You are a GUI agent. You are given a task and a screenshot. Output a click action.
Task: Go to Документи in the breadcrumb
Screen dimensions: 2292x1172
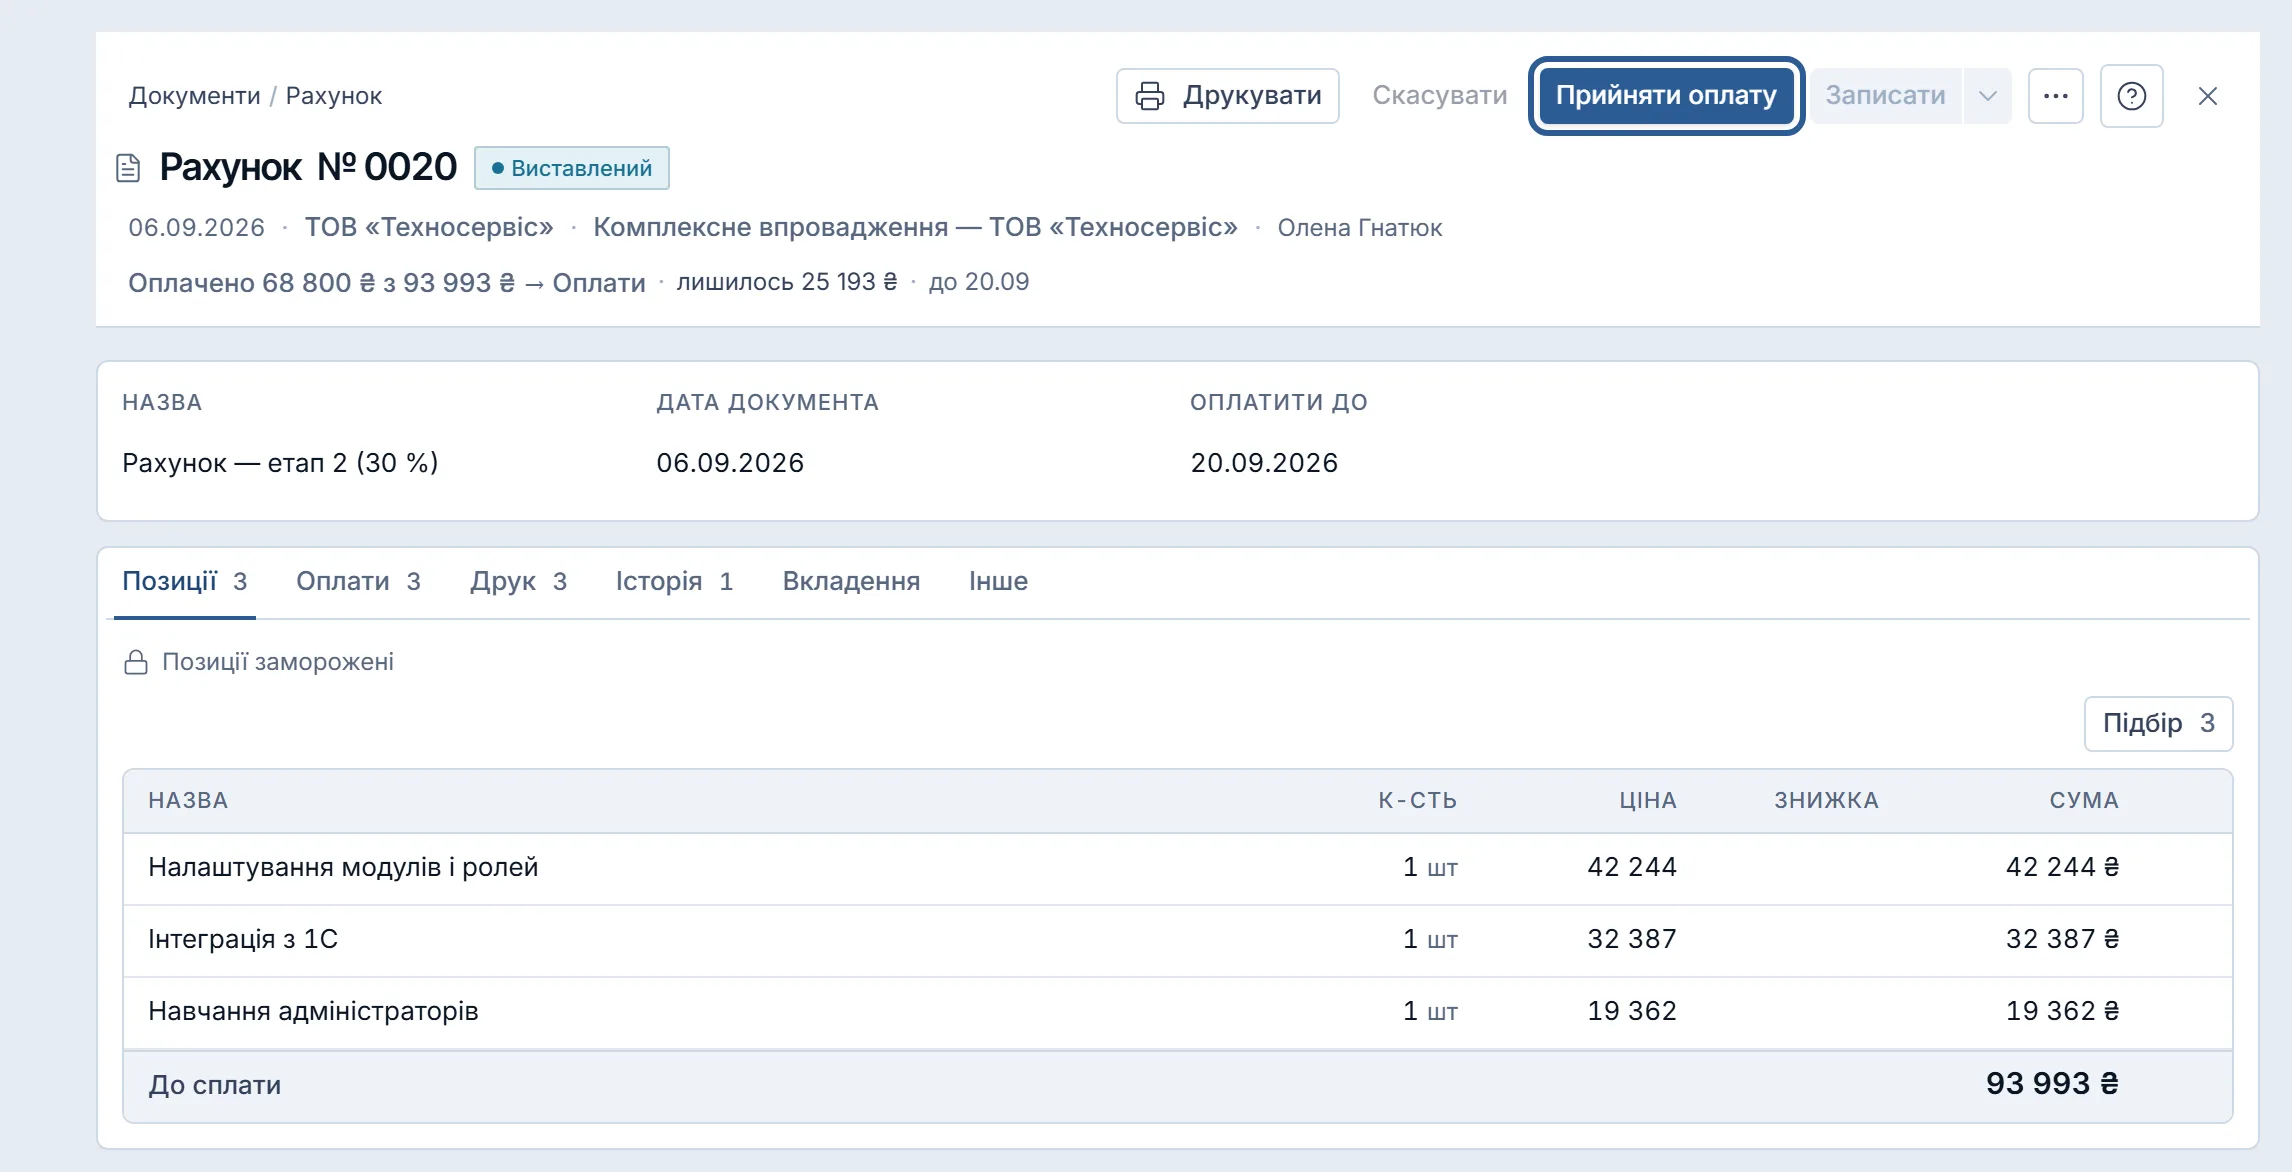194,96
